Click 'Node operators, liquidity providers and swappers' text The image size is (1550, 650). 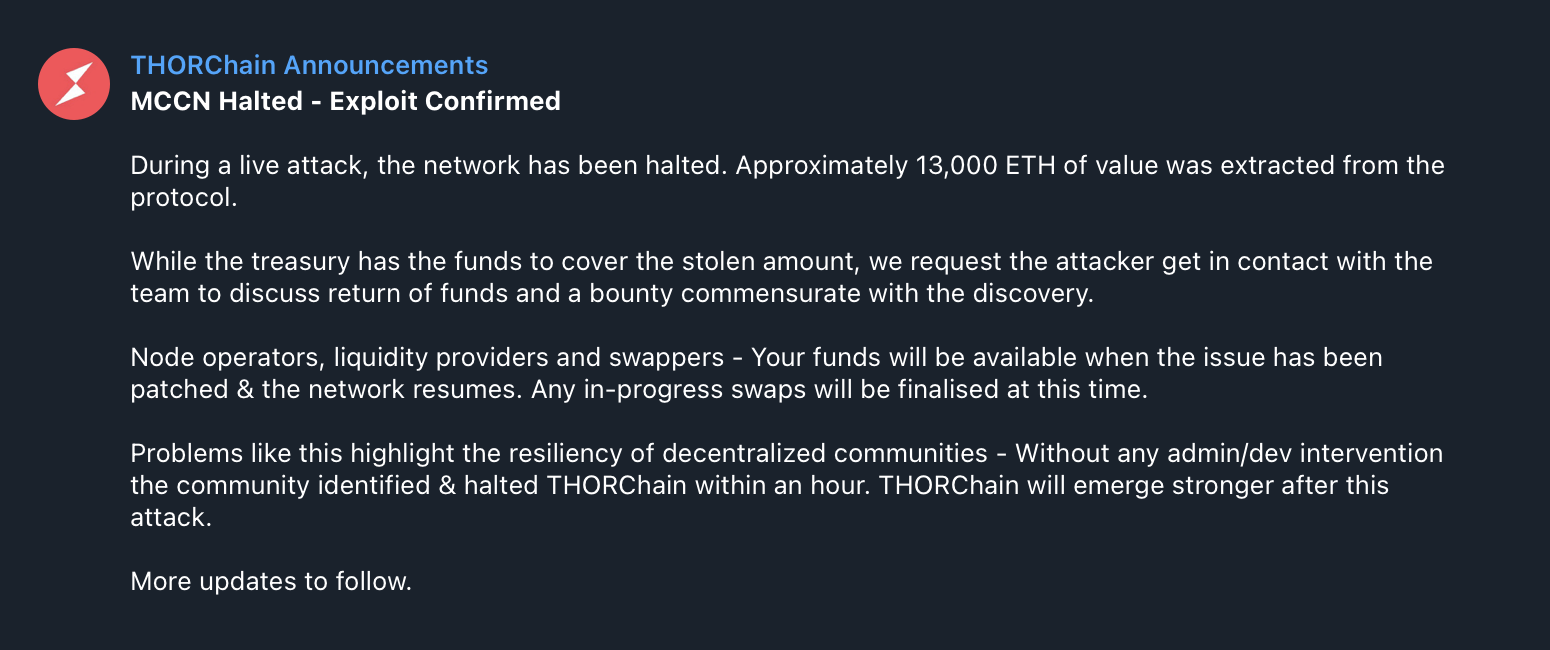point(427,357)
